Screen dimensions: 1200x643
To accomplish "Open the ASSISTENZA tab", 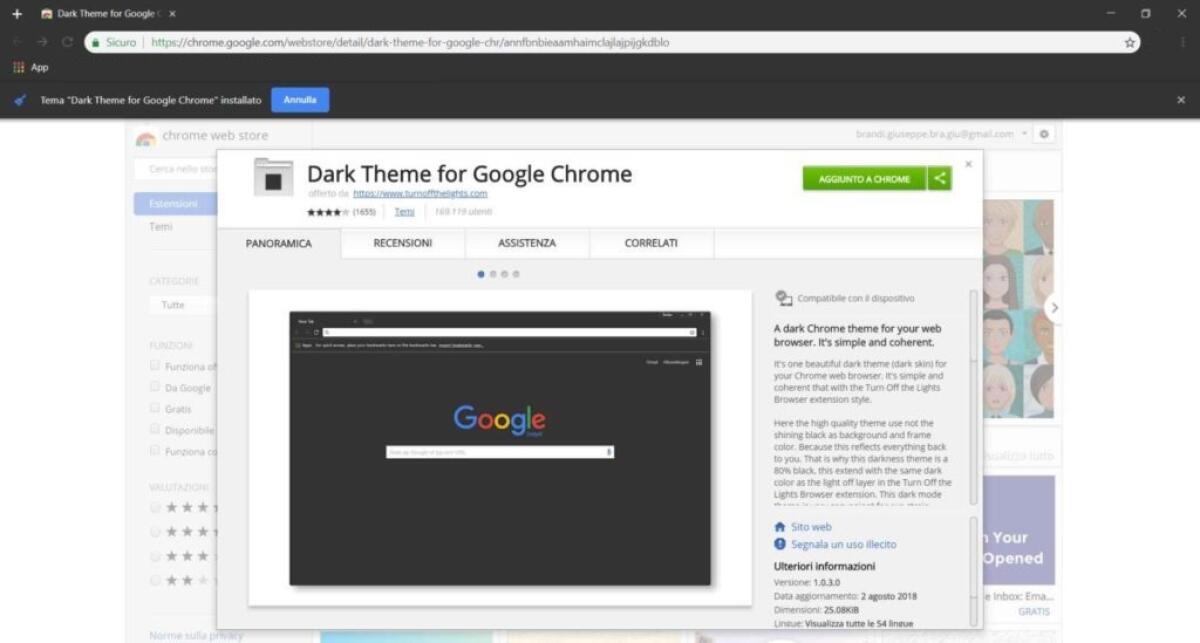I will (x=525, y=242).
